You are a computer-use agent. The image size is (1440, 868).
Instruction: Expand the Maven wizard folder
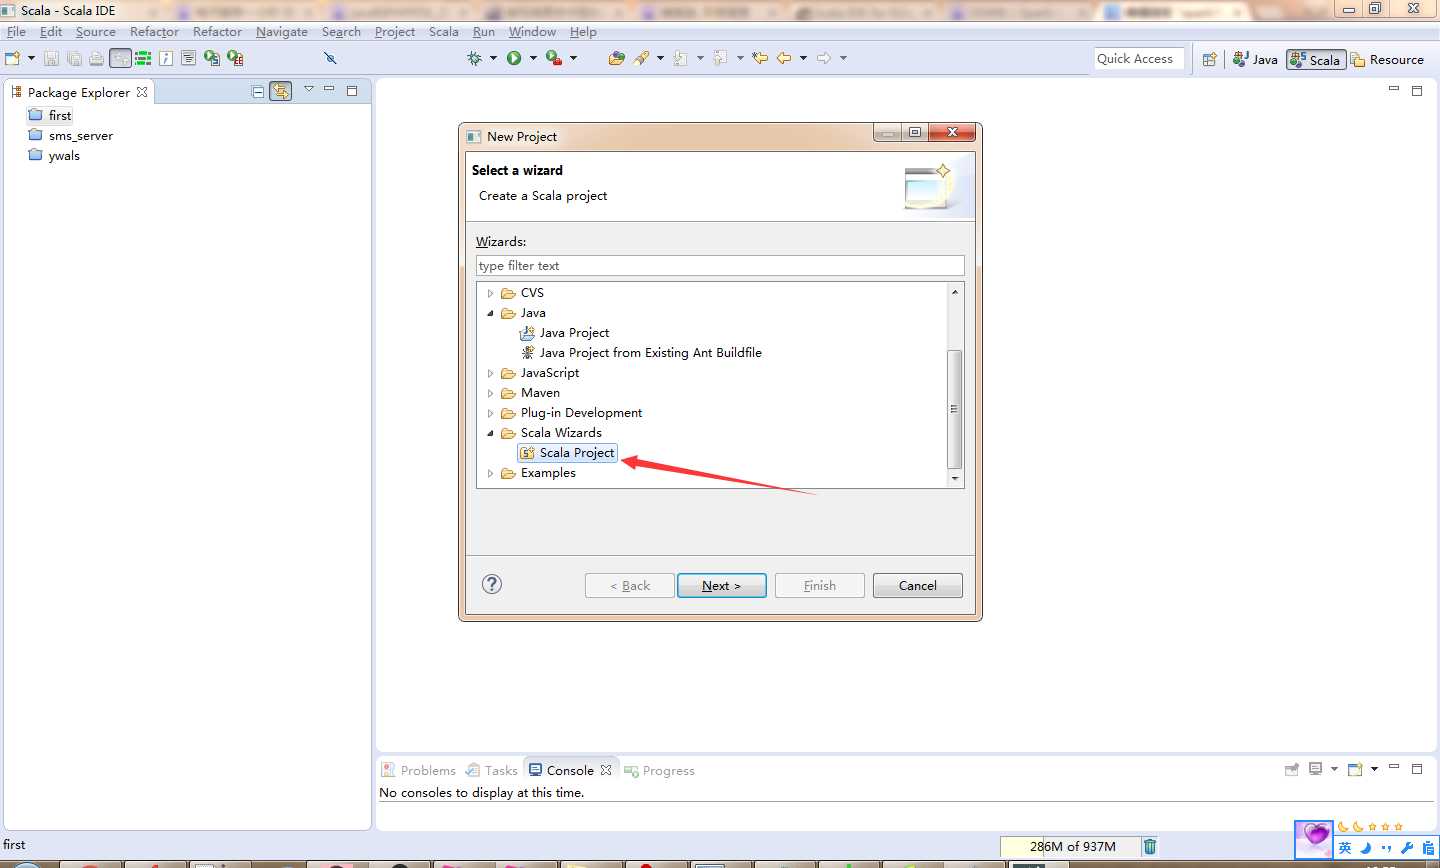[x=490, y=393]
